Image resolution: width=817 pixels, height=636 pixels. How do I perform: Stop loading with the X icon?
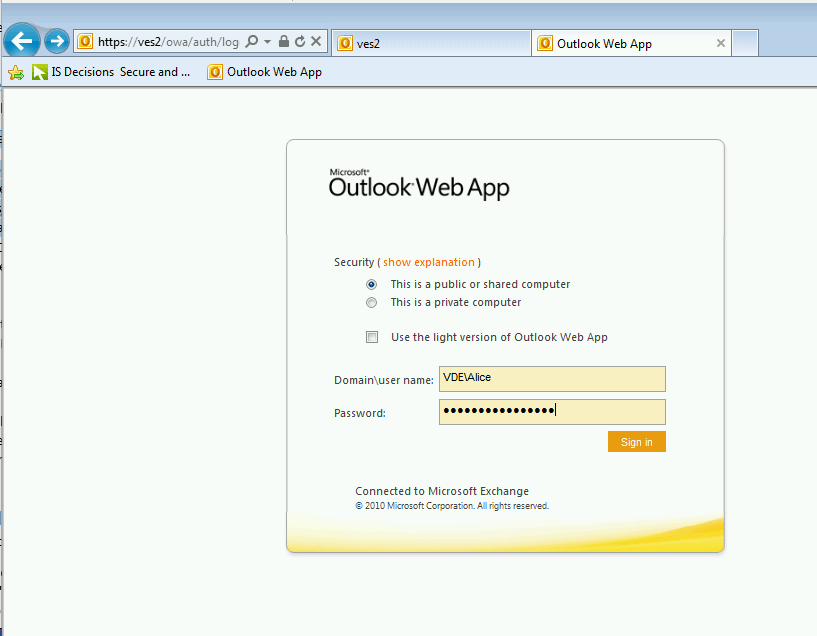point(316,41)
